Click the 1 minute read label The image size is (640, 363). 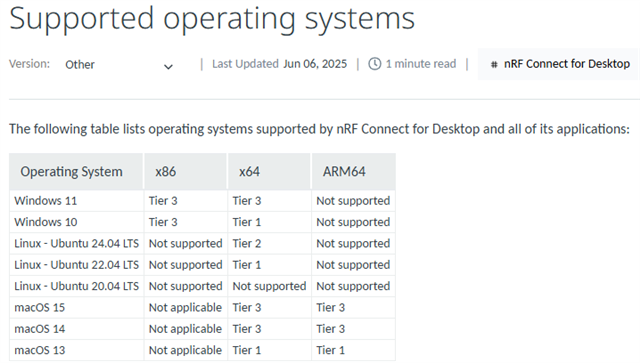pos(421,64)
